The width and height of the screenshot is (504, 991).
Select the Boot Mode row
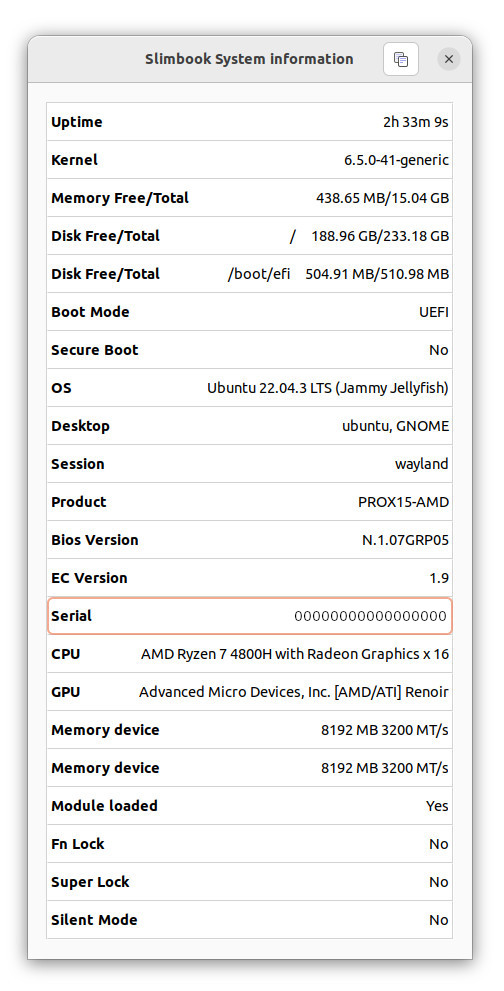click(250, 312)
